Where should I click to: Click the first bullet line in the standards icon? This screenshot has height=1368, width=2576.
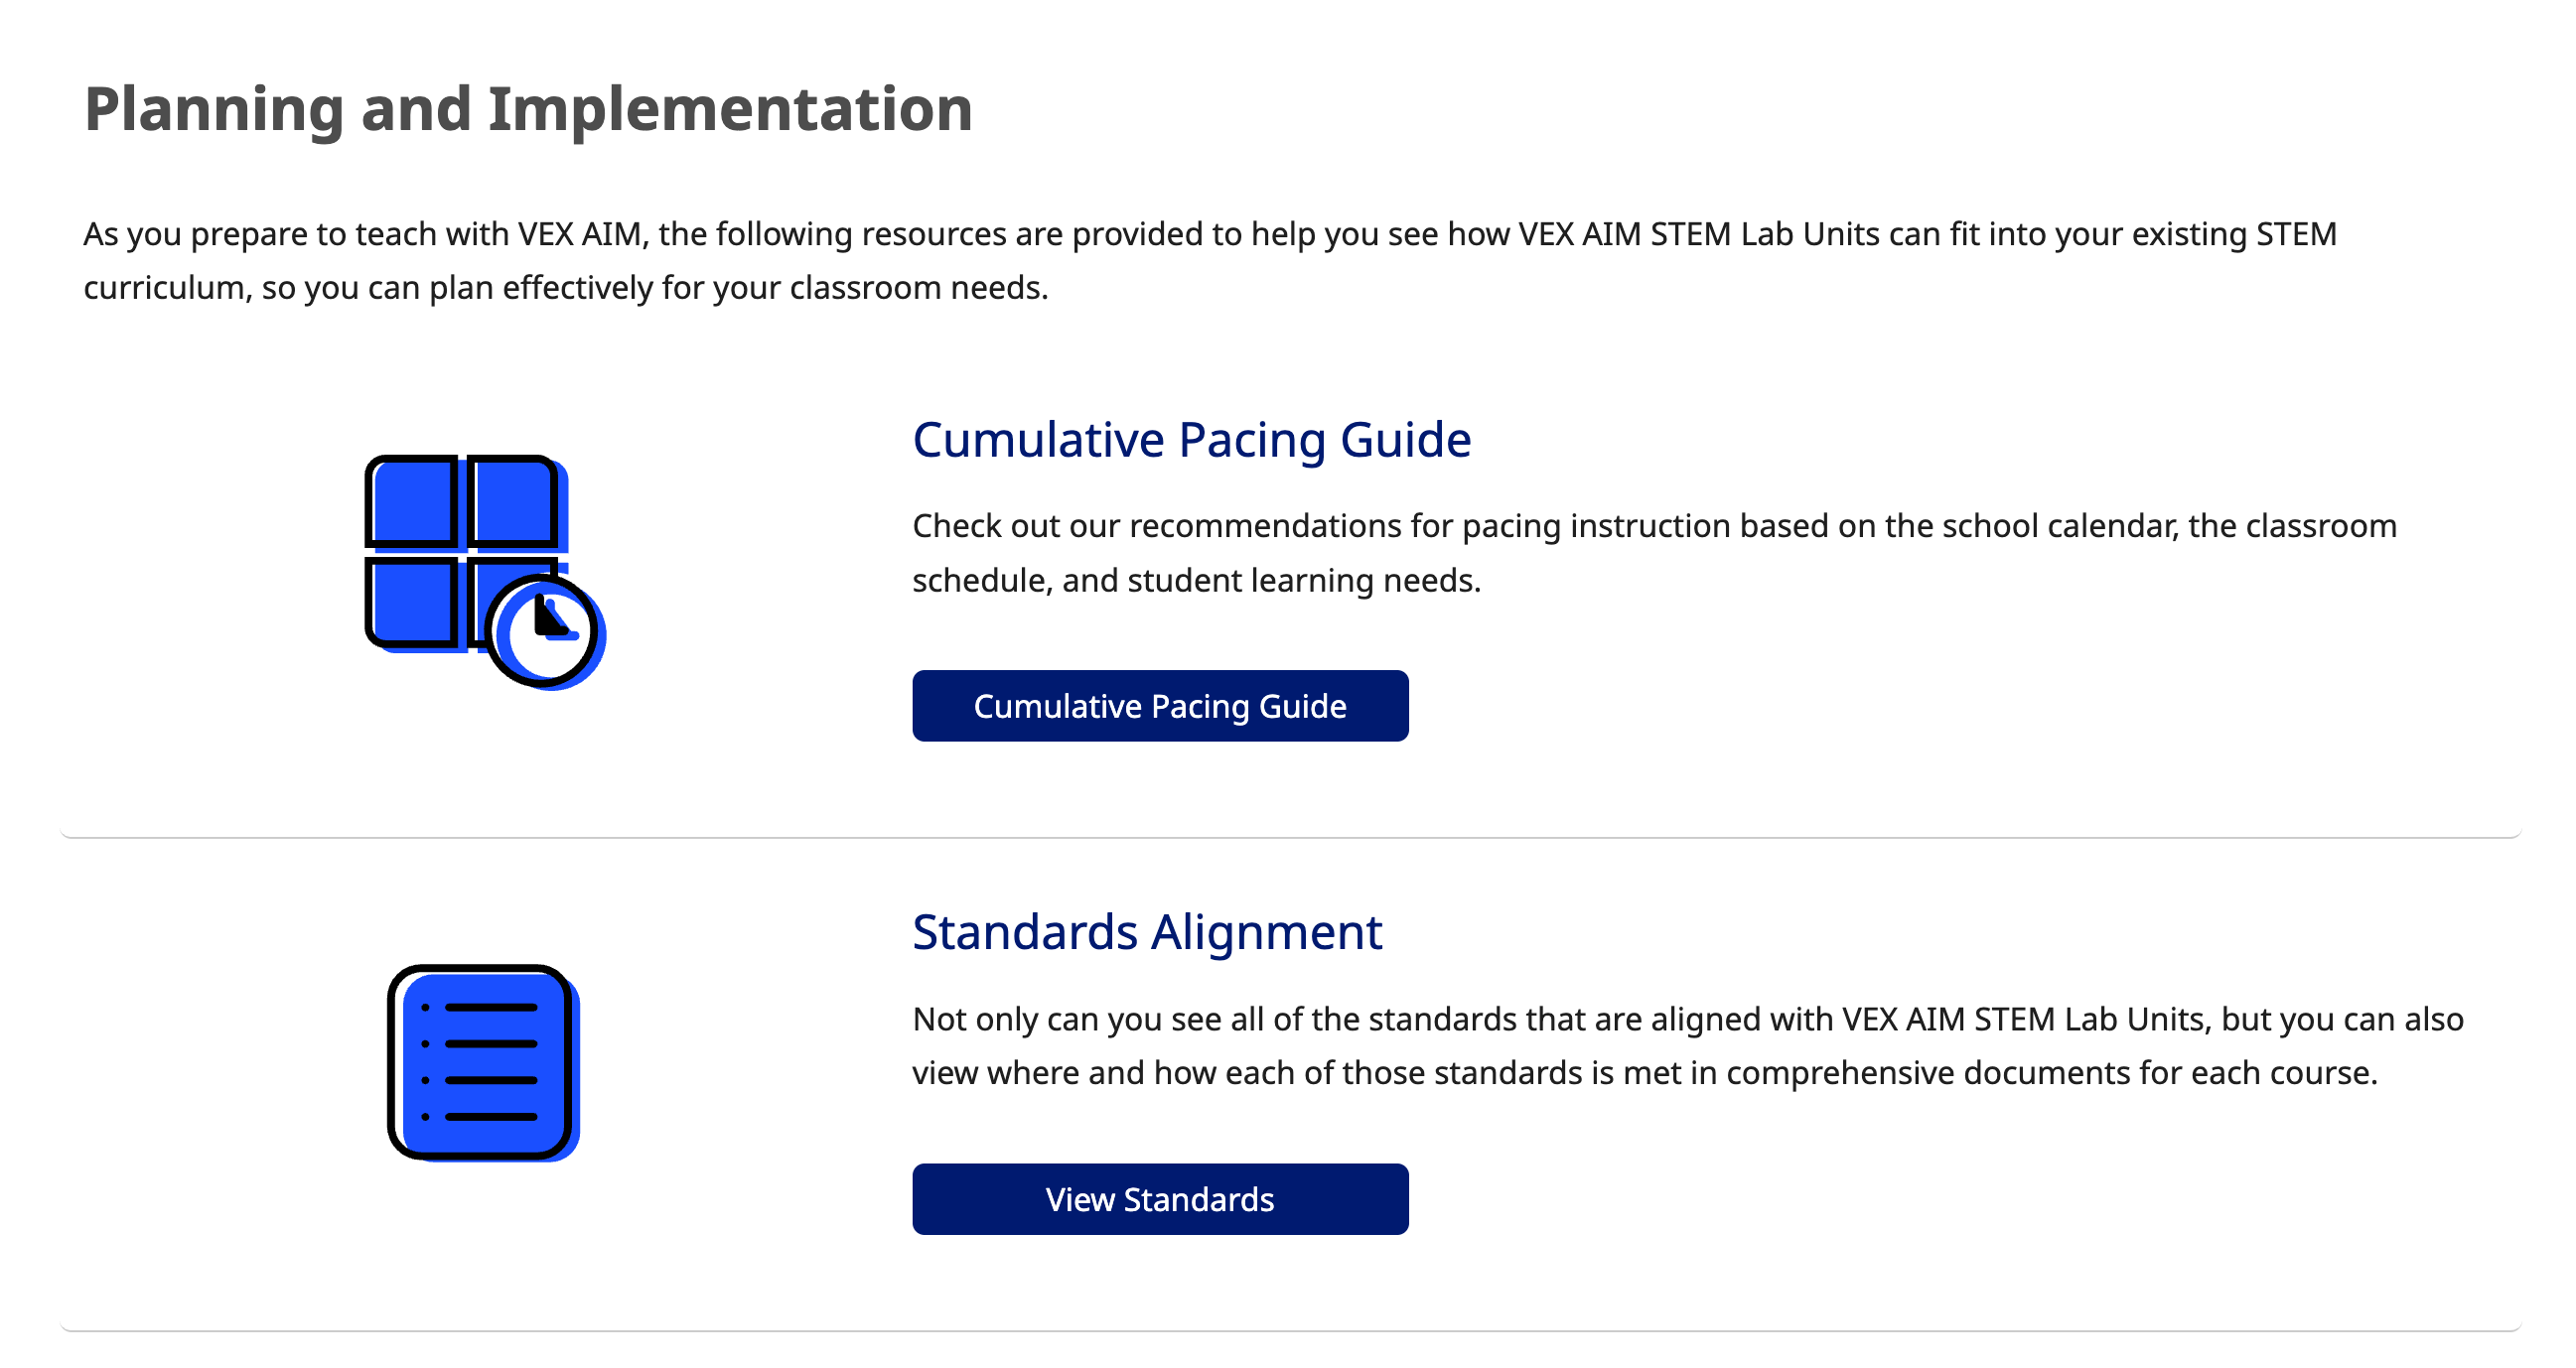pyautogui.click(x=490, y=1008)
